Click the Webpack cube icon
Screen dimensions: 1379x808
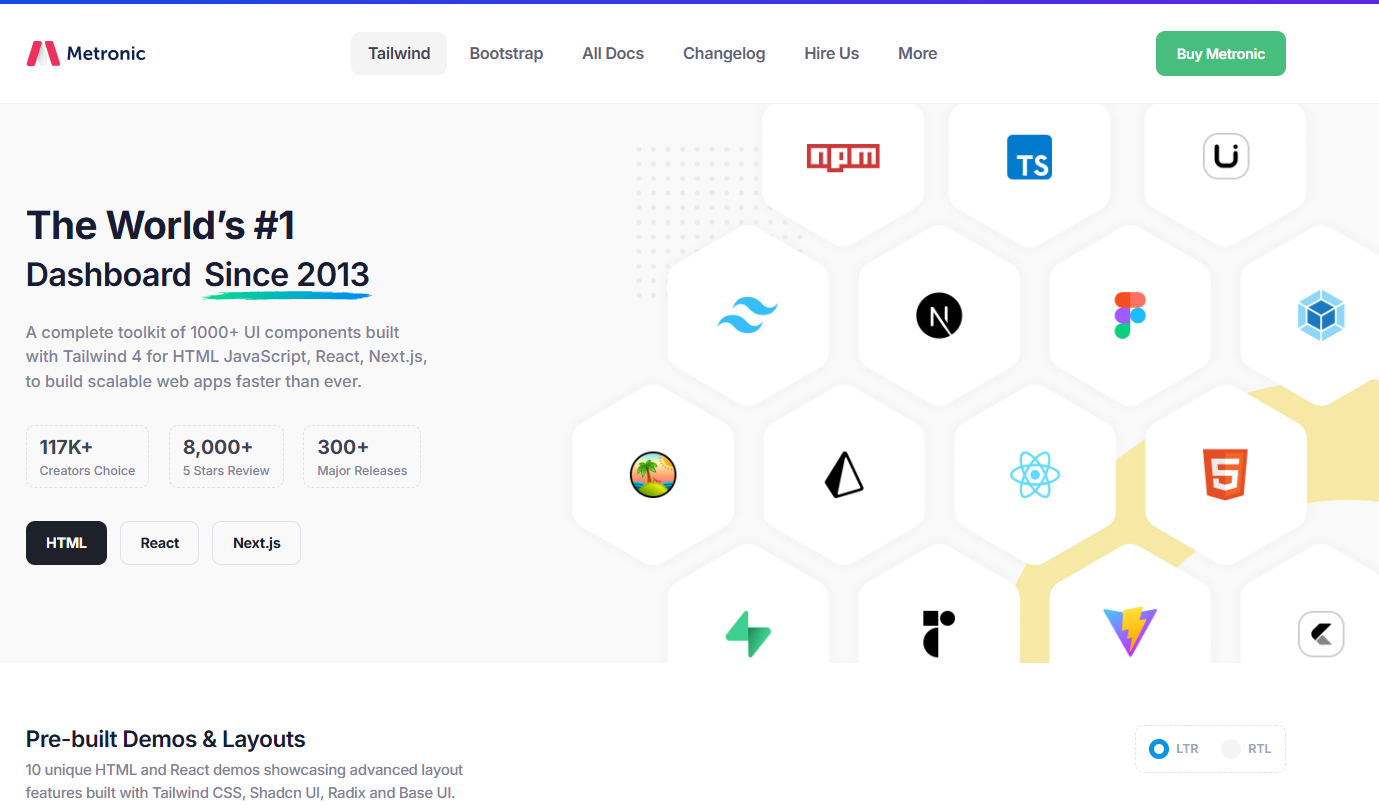(1321, 316)
